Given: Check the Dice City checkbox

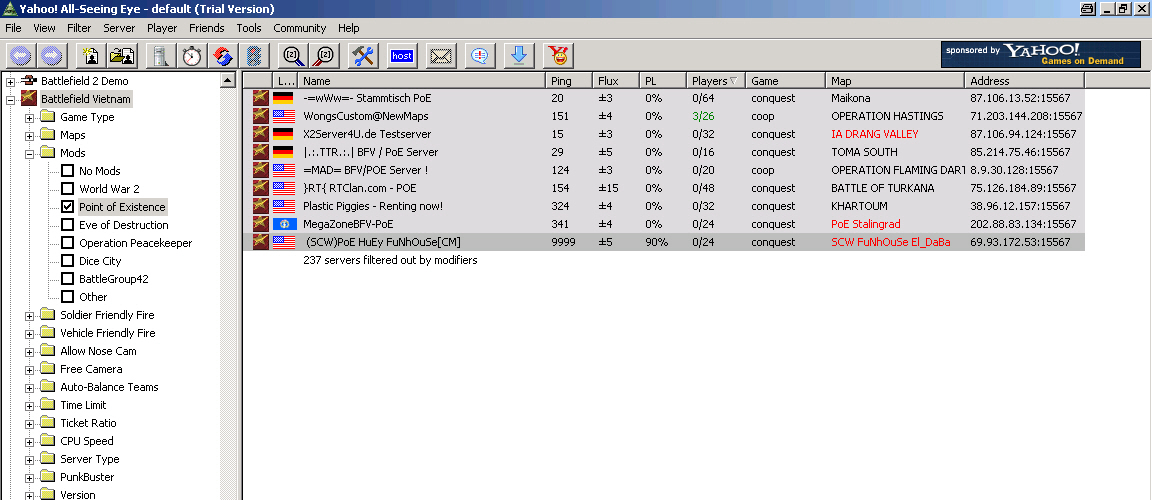Looking at the screenshot, I should (x=68, y=261).
